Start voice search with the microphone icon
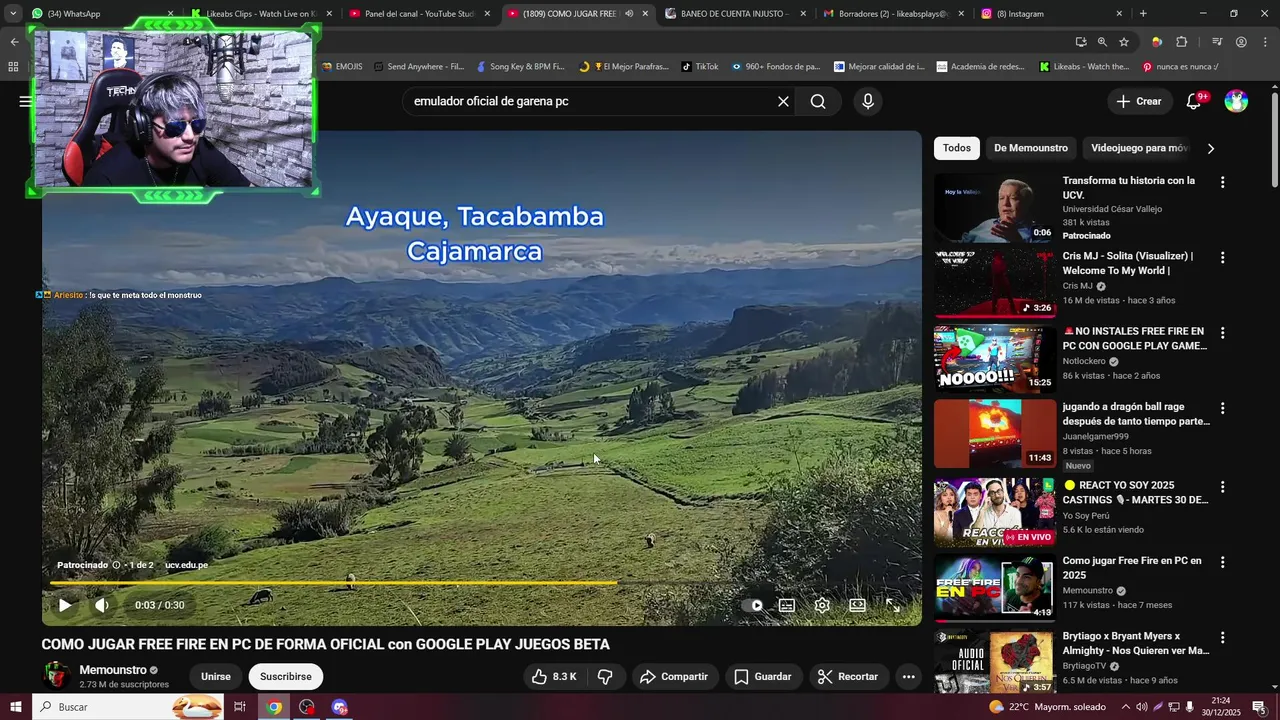Viewport: 1280px width, 720px height. coord(867,101)
